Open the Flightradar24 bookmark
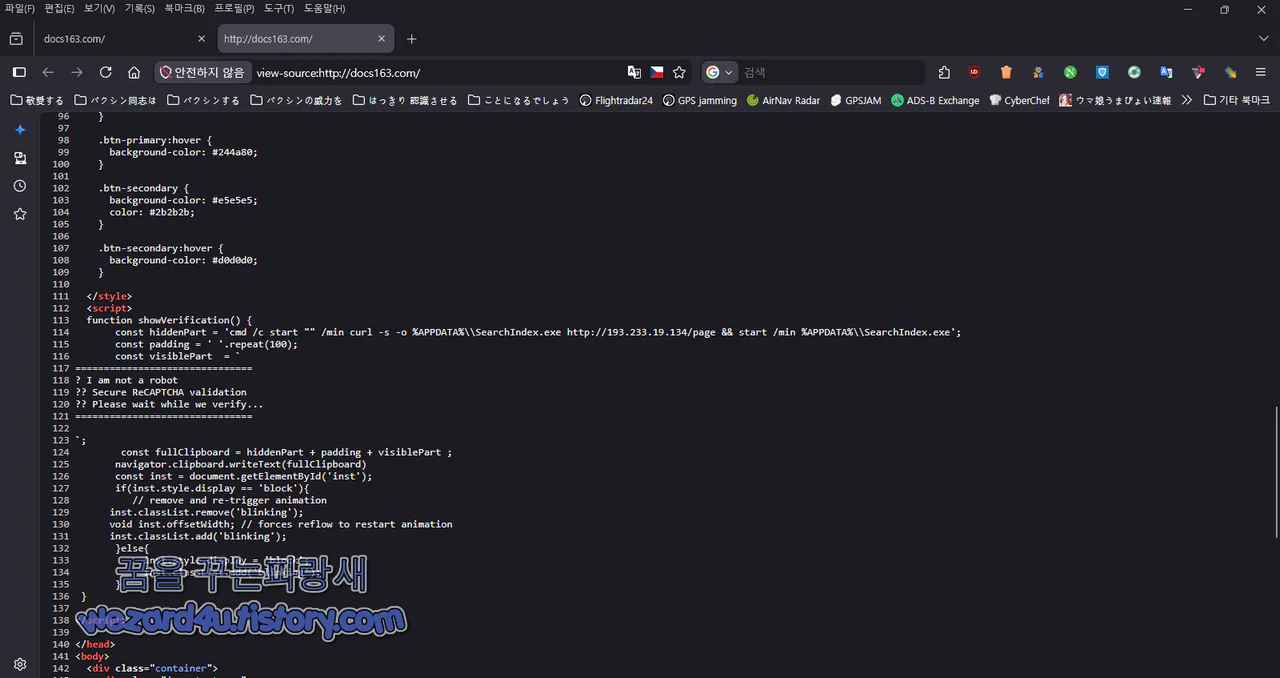Viewport: 1280px width, 678px height. coord(616,100)
